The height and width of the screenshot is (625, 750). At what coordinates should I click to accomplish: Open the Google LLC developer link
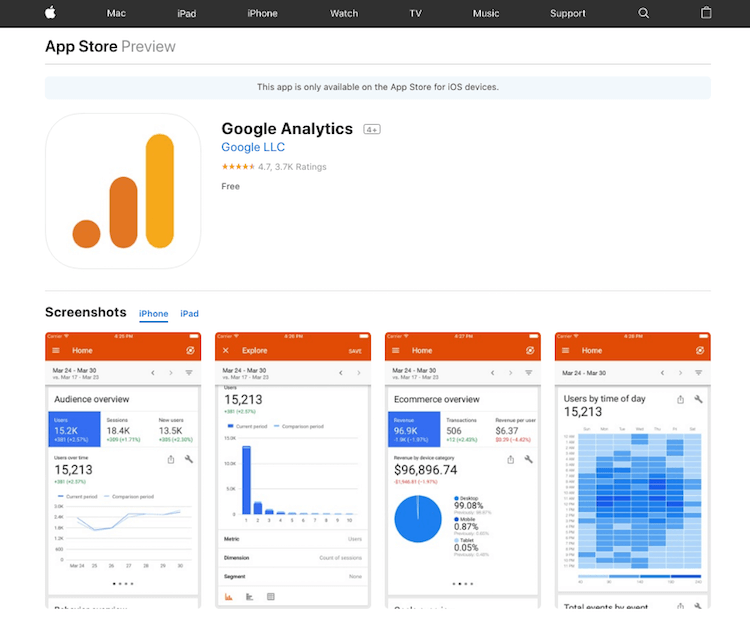coord(253,147)
